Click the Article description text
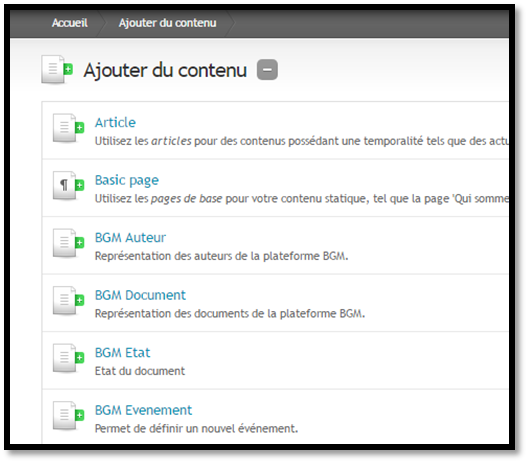This screenshot has height=463, width=528. click(x=302, y=141)
